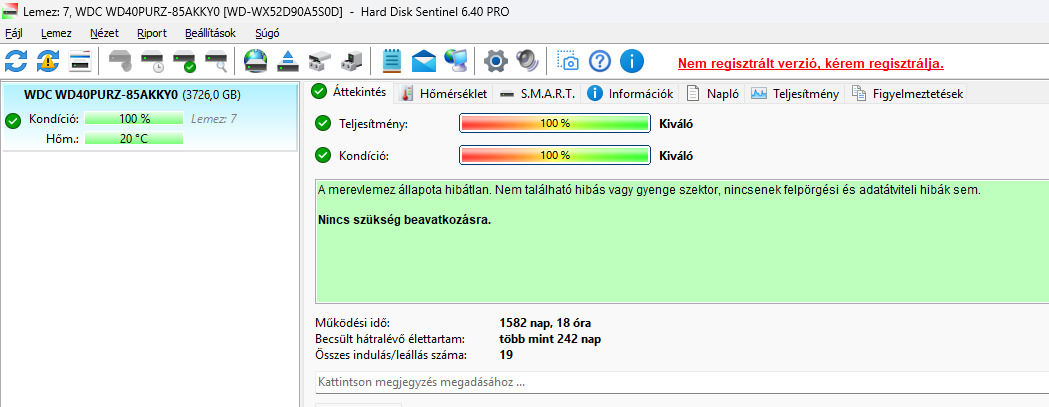
Task: Click the globe over disk icon
Action: click(x=256, y=62)
